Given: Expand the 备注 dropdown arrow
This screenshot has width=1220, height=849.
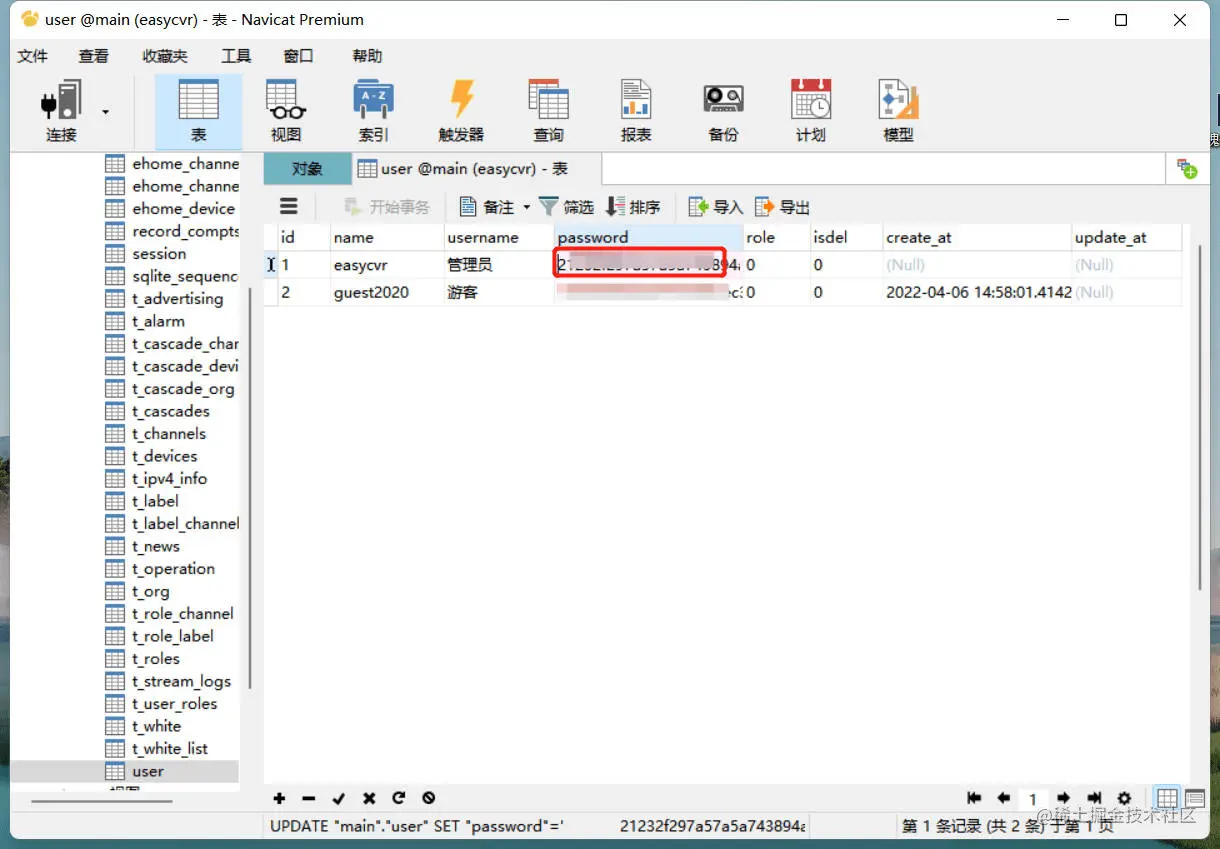Looking at the screenshot, I should [527, 207].
